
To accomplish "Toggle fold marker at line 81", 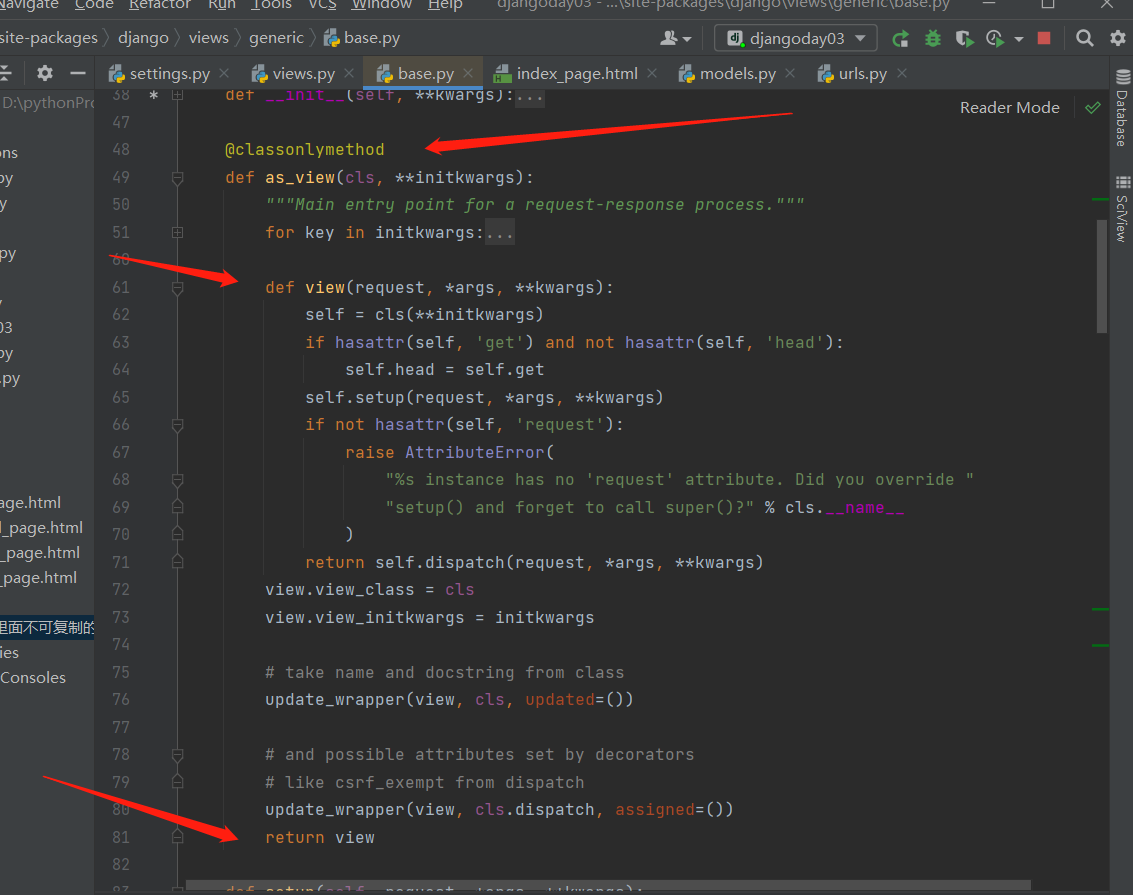I will pyautogui.click(x=177, y=837).
